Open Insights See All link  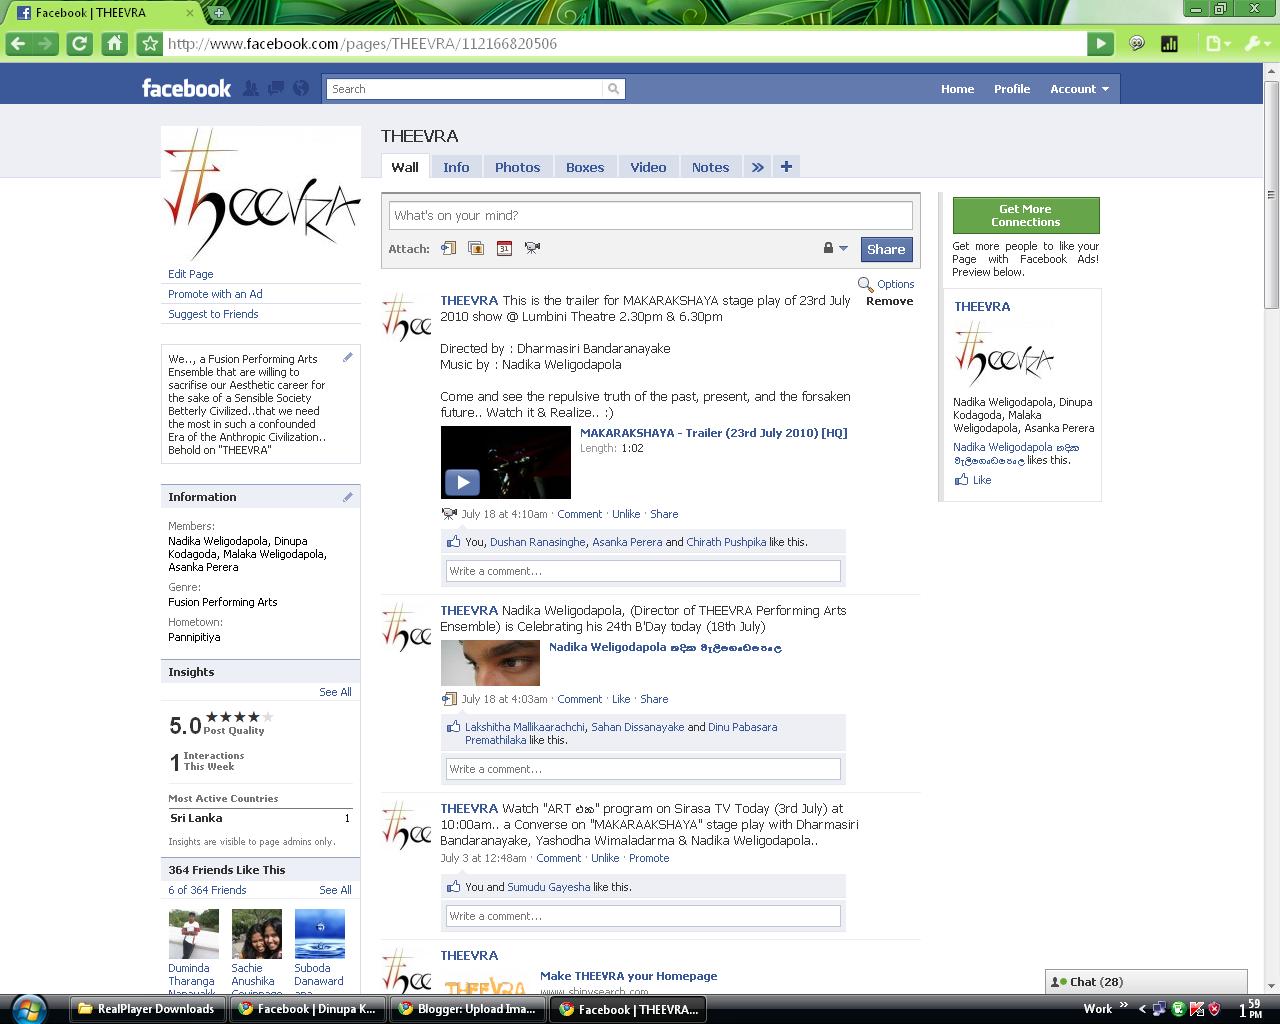pos(335,692)
